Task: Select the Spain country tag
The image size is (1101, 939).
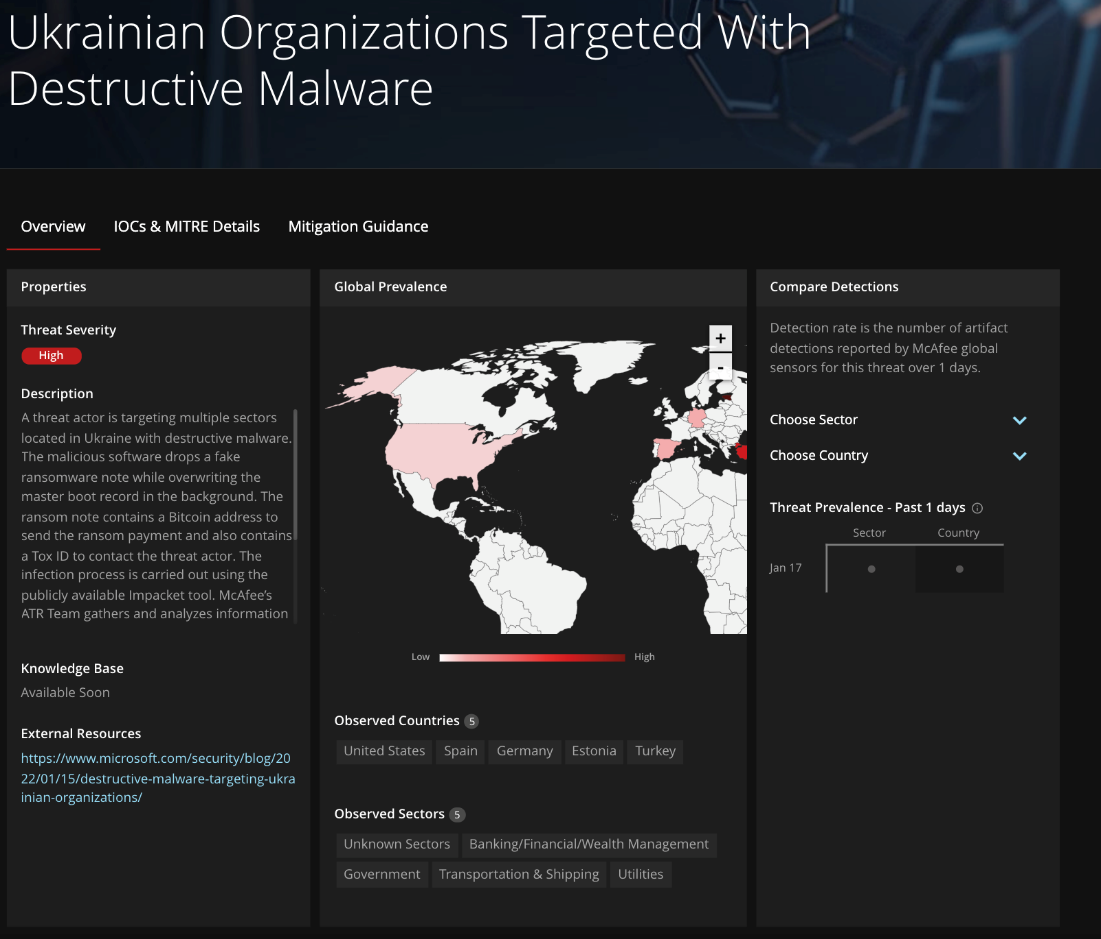Action: coord(460,751)
